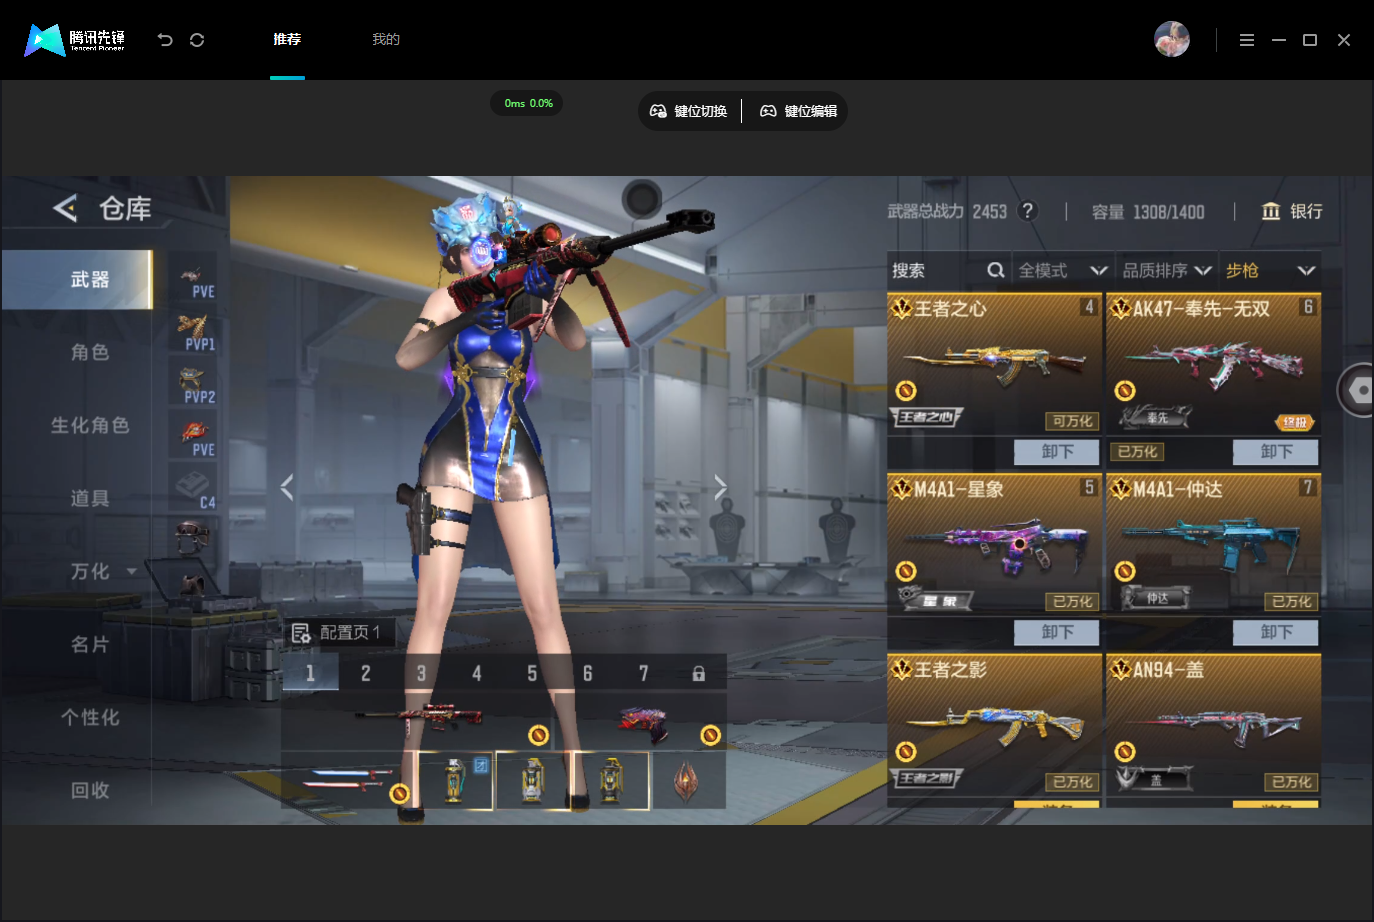Click the locked loadout slot icon
Image resolution: width=1374 pixels, height=922 pixels.
pyautogui.click(x=699, y=673)
